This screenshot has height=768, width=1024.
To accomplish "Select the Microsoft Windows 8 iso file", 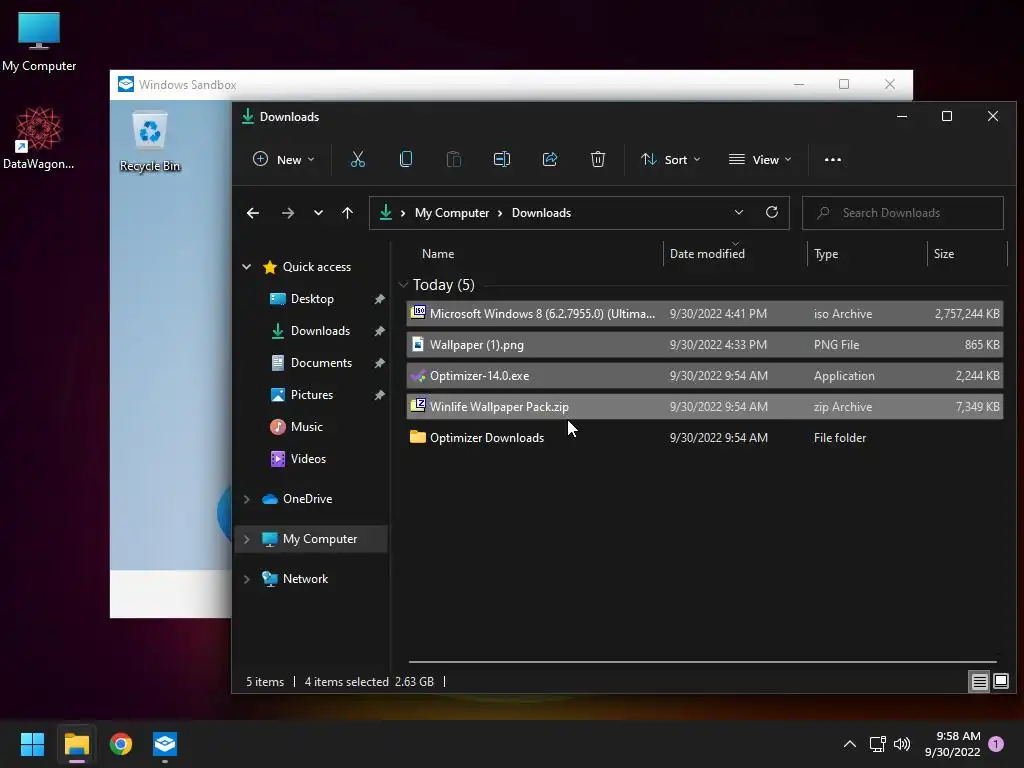I will [x=705, y=313].
